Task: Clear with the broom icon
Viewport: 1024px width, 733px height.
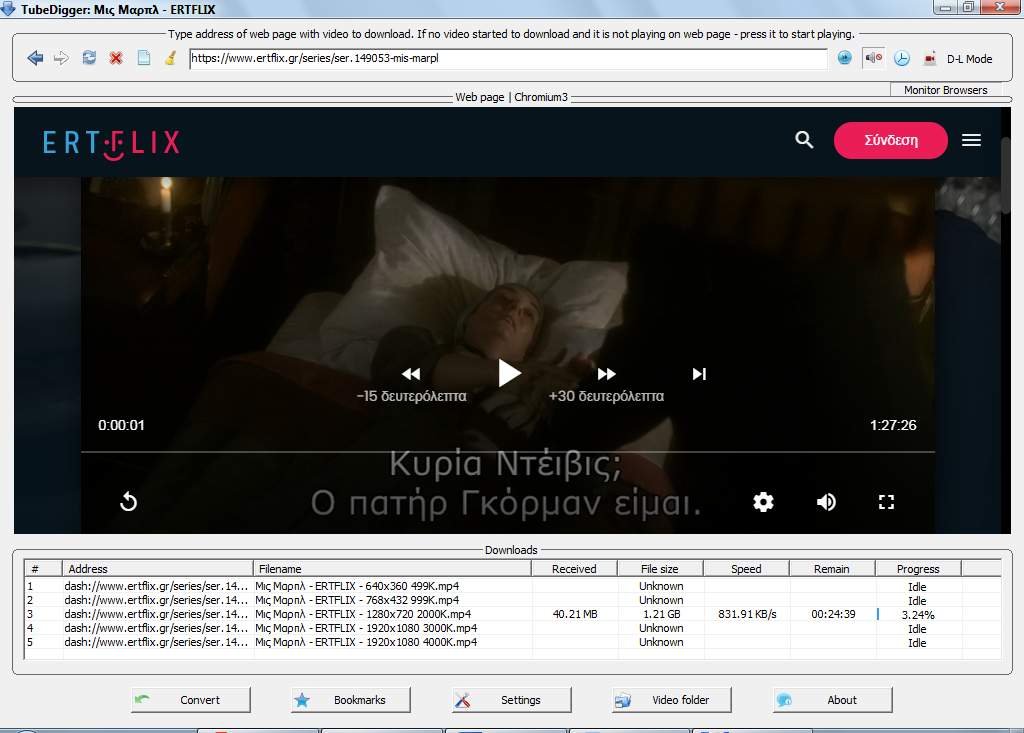Action: pyautogui.click(x=170, y=58)
